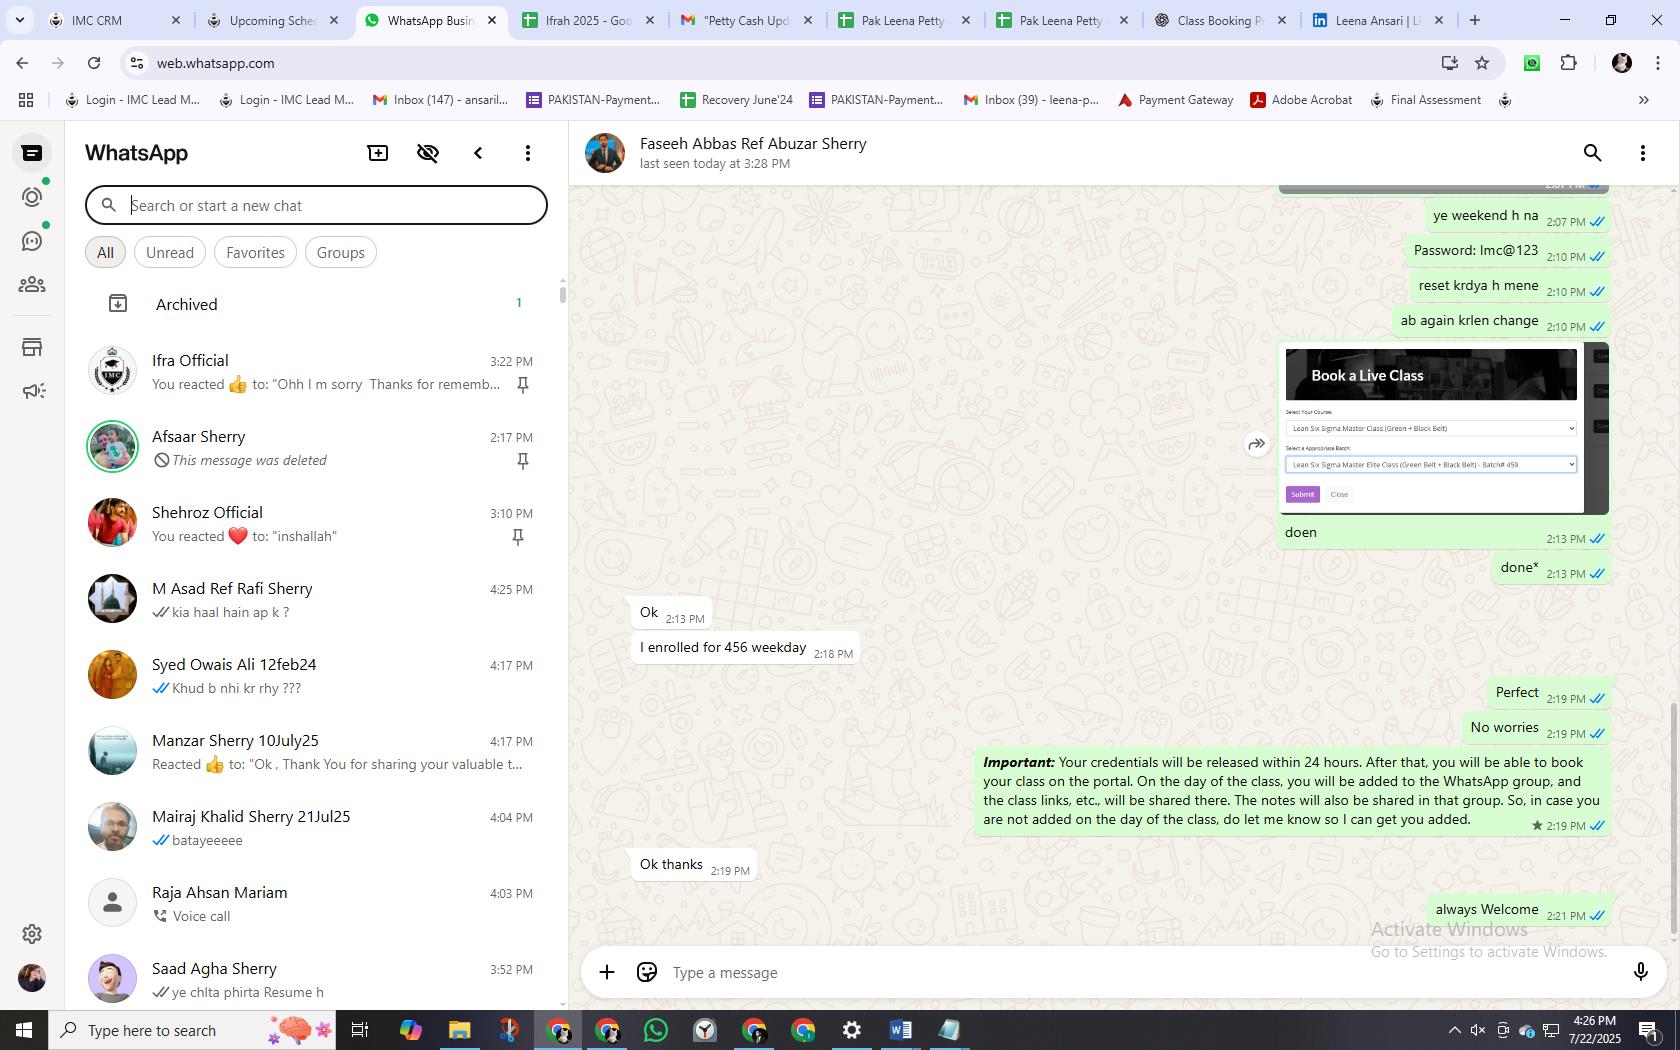Expand the hidden bookmarks chevron
Viewport: 1680px width, 1050px height.
1643,100
